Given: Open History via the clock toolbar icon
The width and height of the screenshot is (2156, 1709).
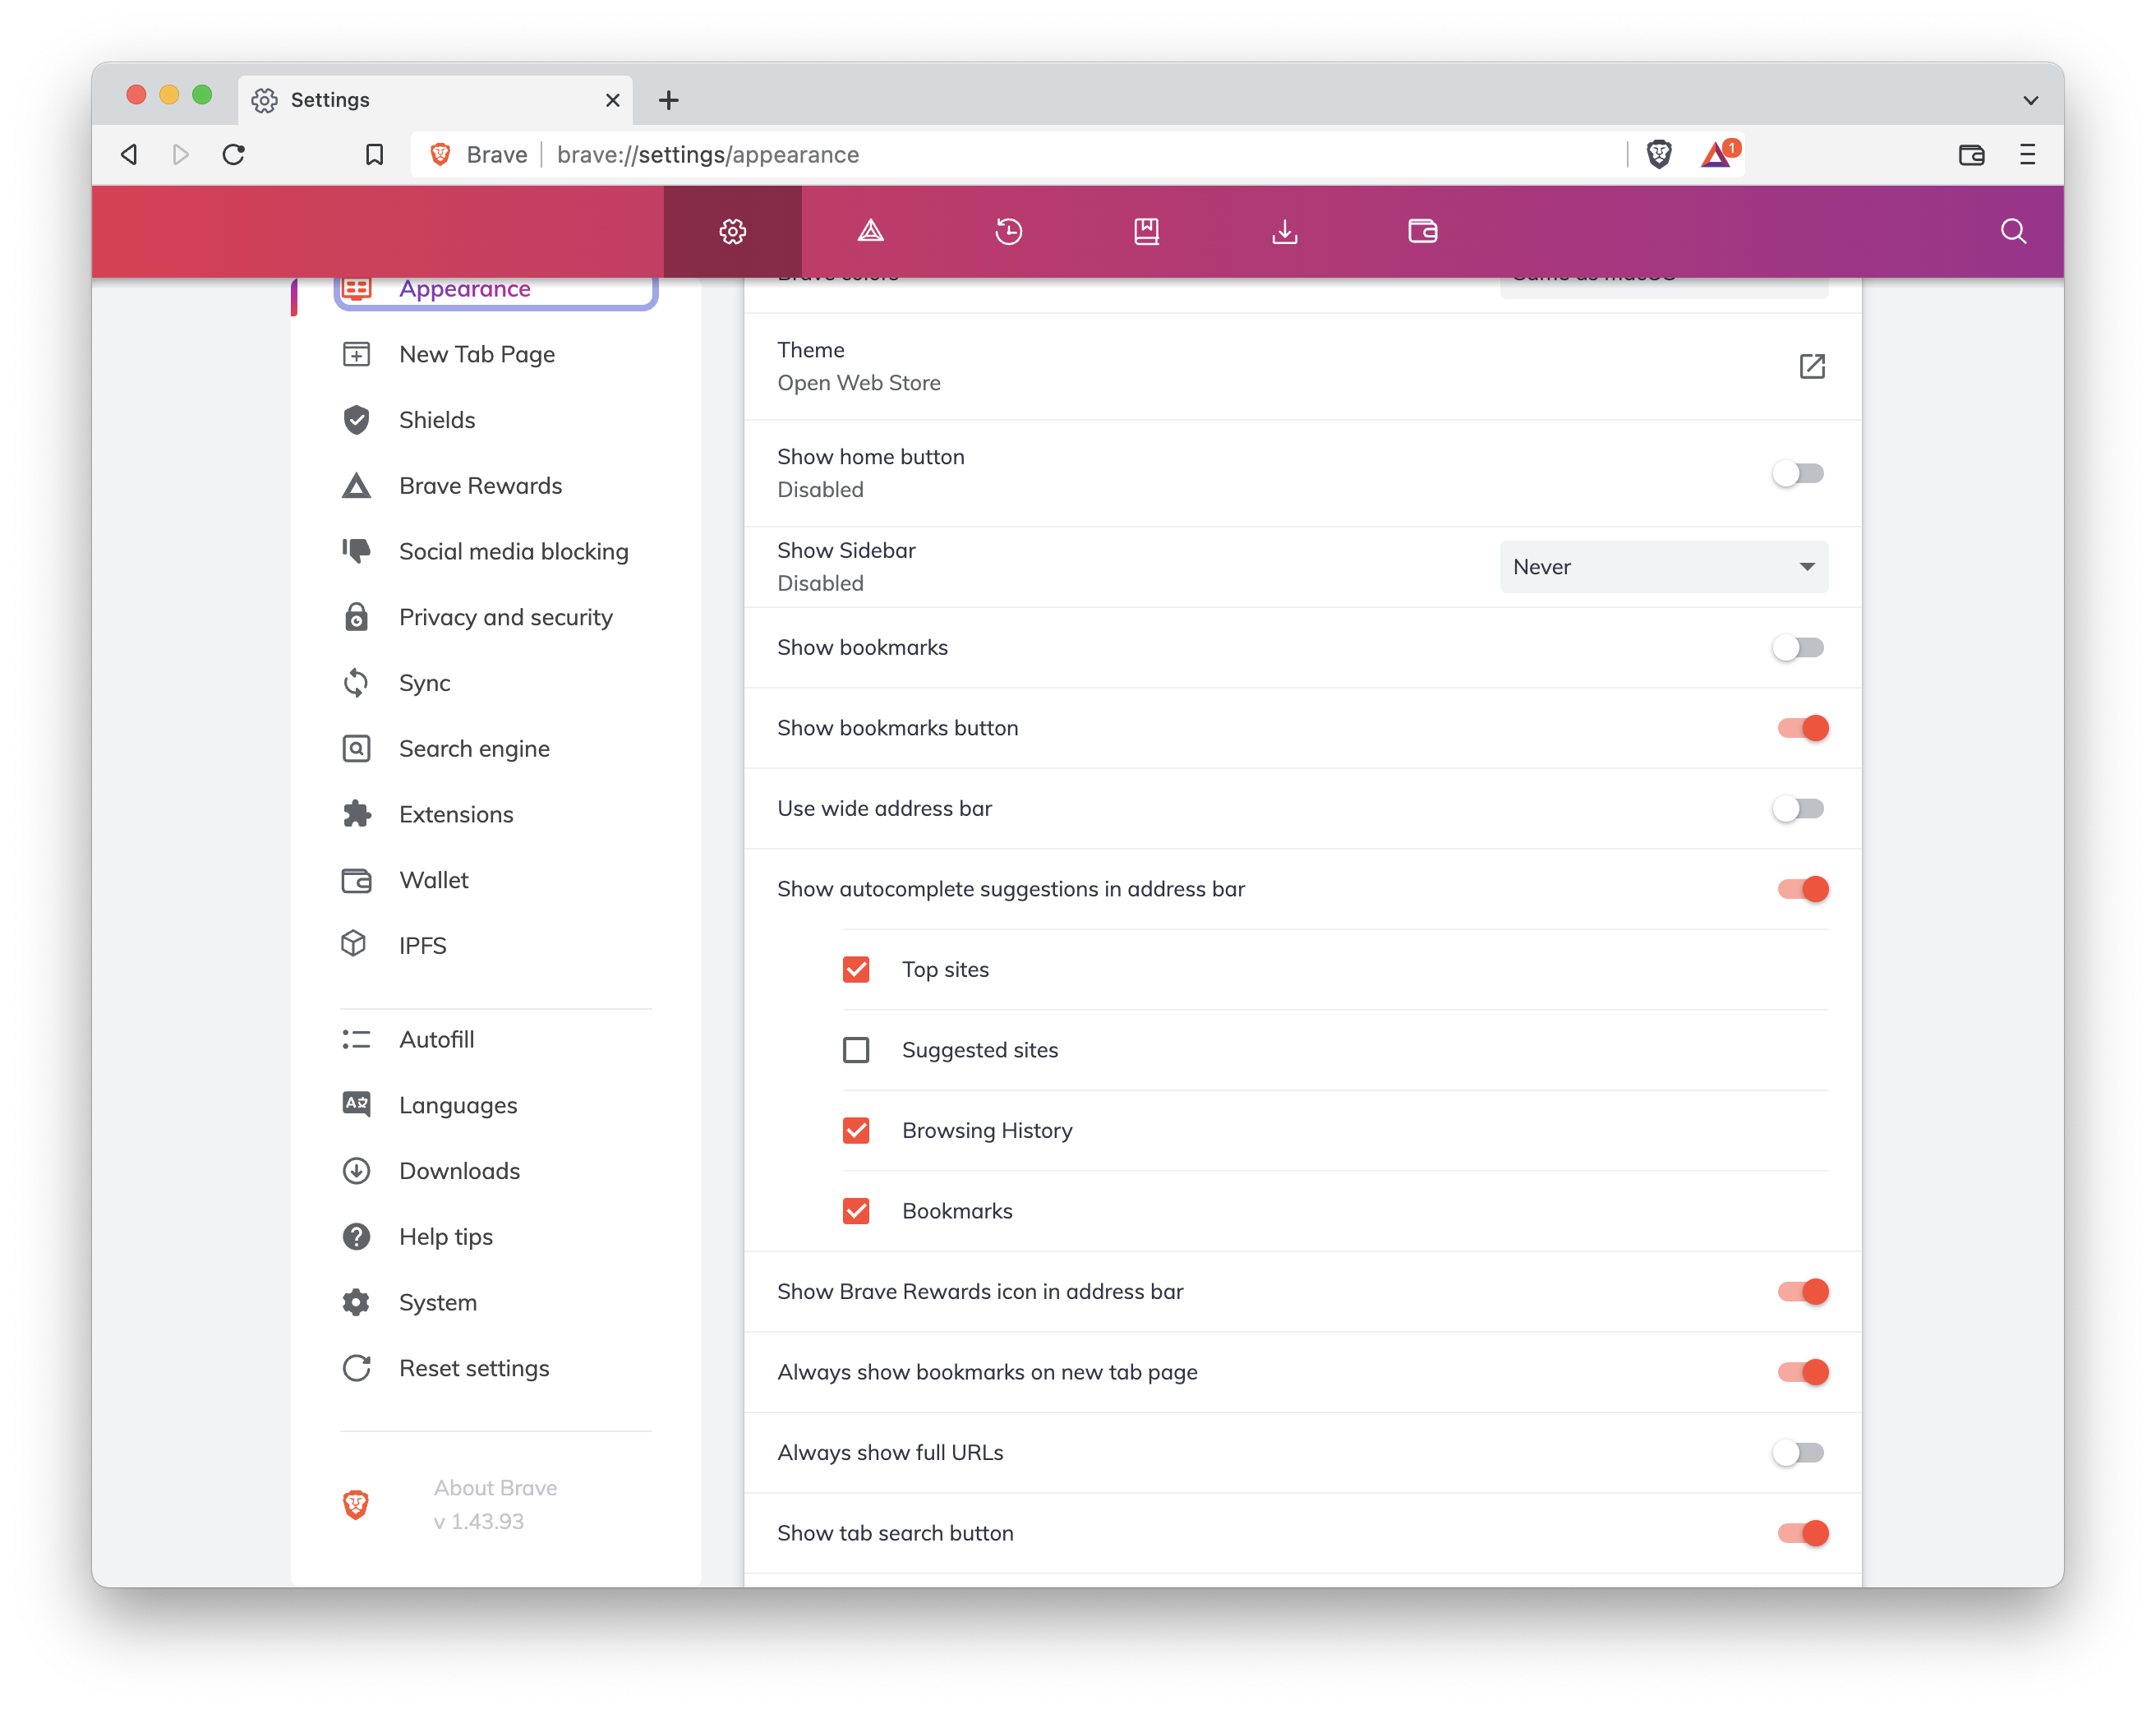Looking at the screenshot, I should [x=1009, y=231].
